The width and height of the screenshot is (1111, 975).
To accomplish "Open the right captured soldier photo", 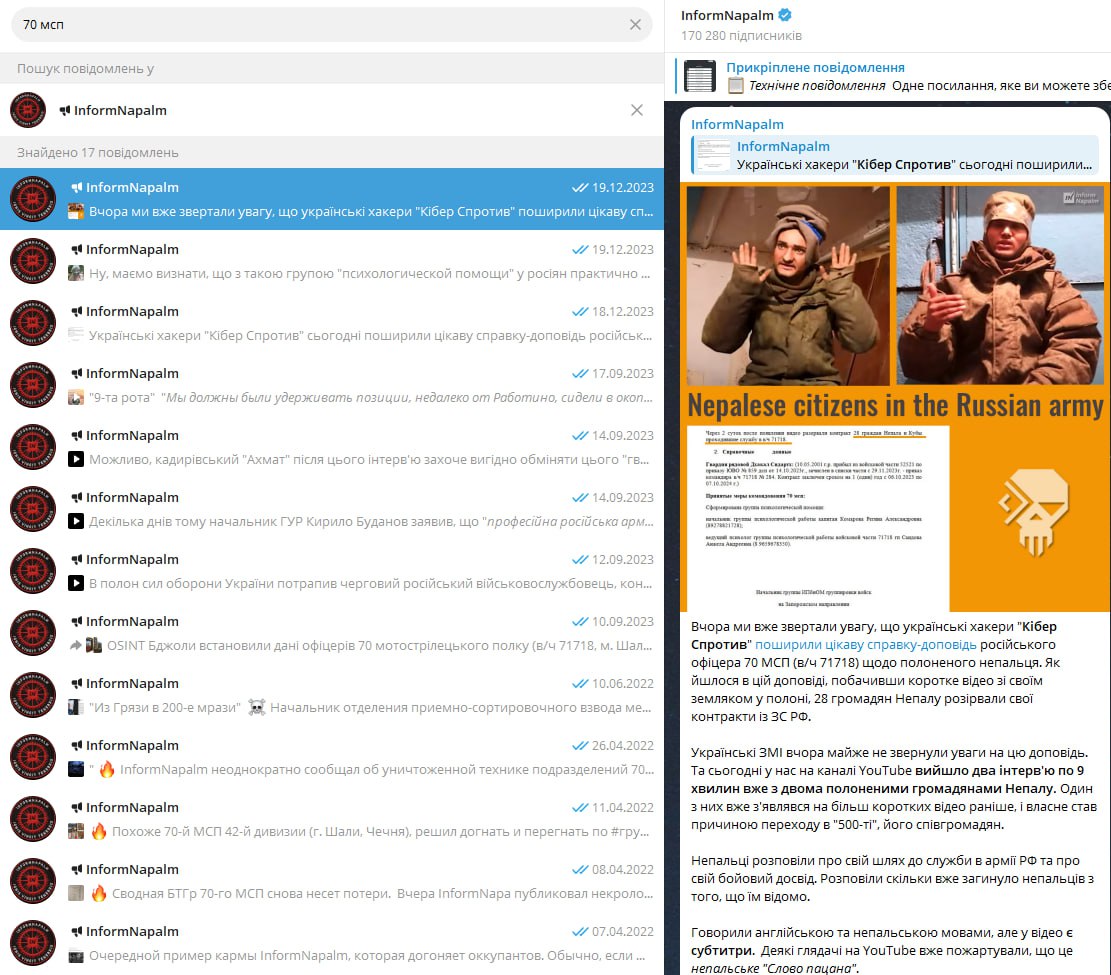I will pos(998,285).
